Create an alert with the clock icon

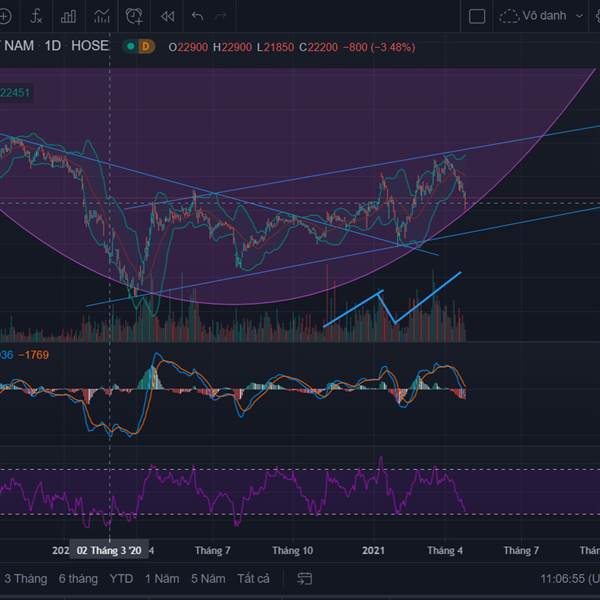pyautogui.click(x=134, y=16)
